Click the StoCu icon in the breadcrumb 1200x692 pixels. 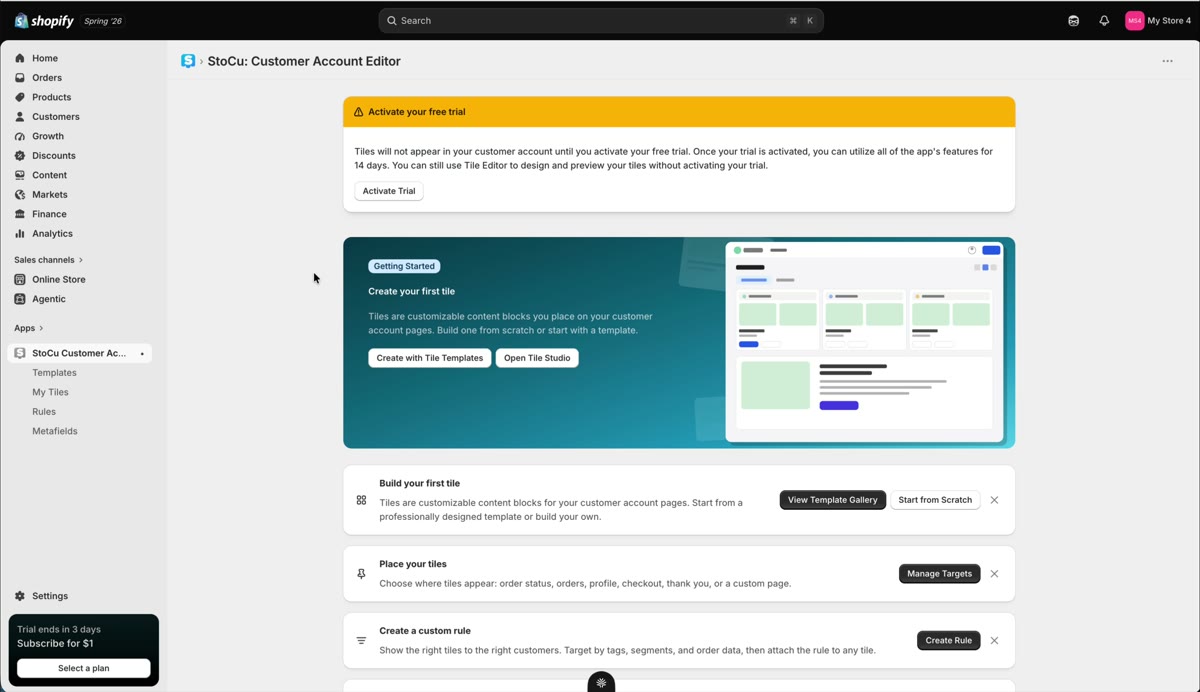(188, 61)
